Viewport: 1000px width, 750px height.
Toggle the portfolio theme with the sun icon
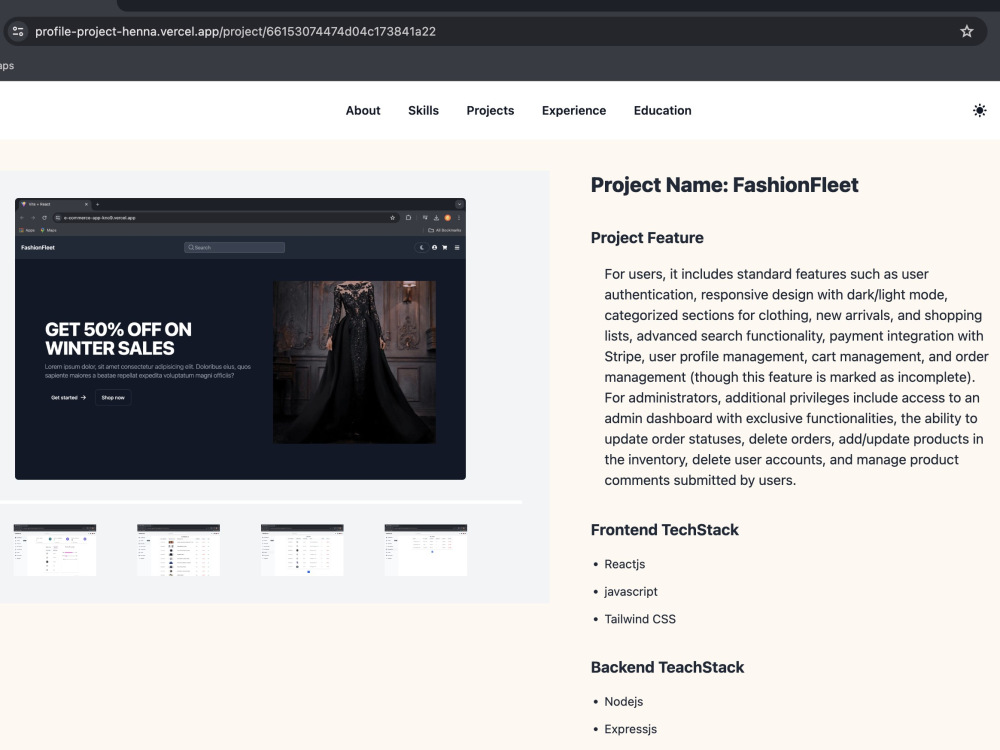980,110
